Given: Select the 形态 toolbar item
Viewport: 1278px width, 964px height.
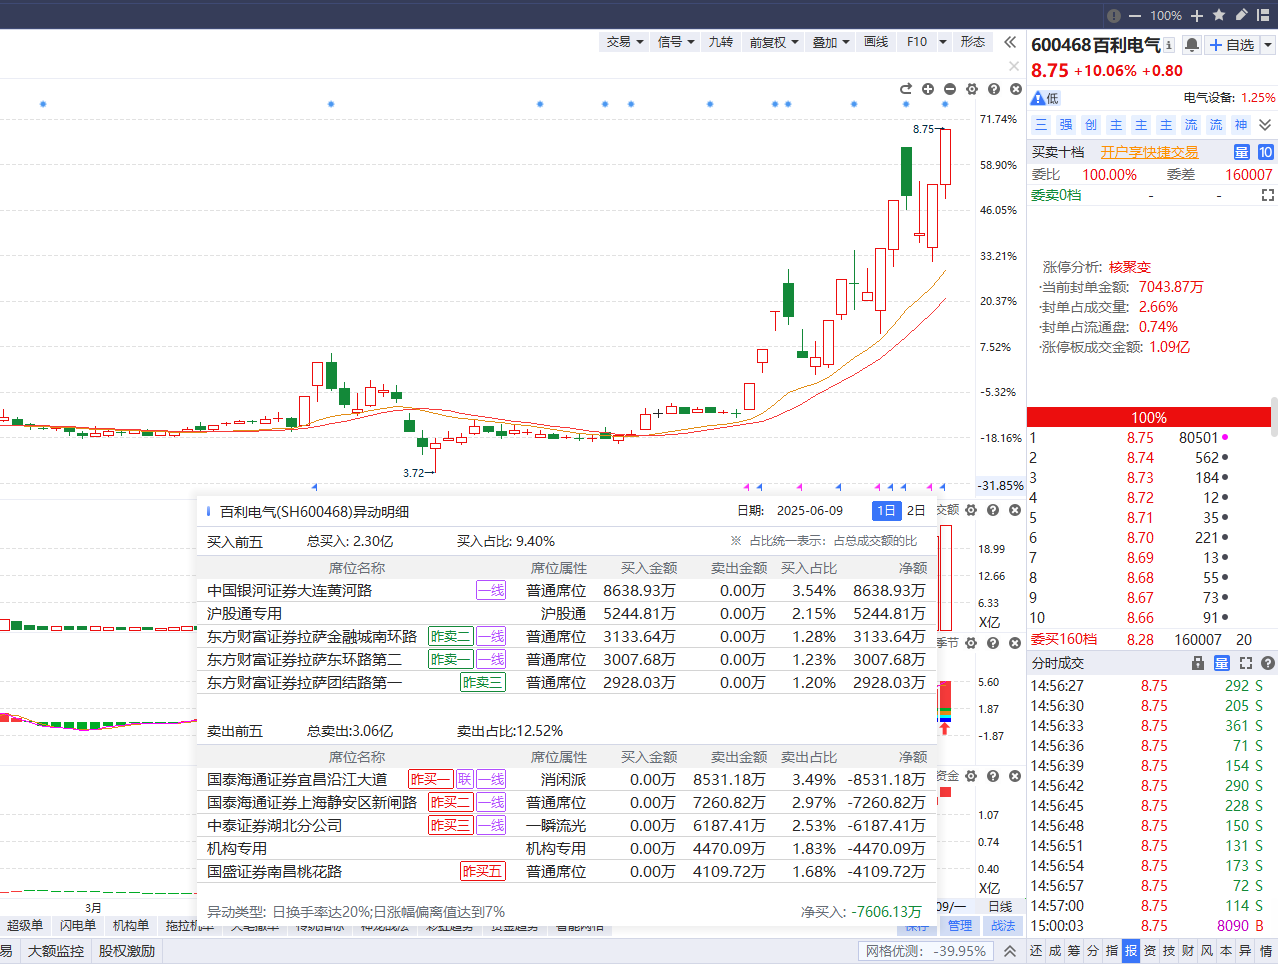Looking at the screenshot, I should pyautogui.click(x=972, y=42).
